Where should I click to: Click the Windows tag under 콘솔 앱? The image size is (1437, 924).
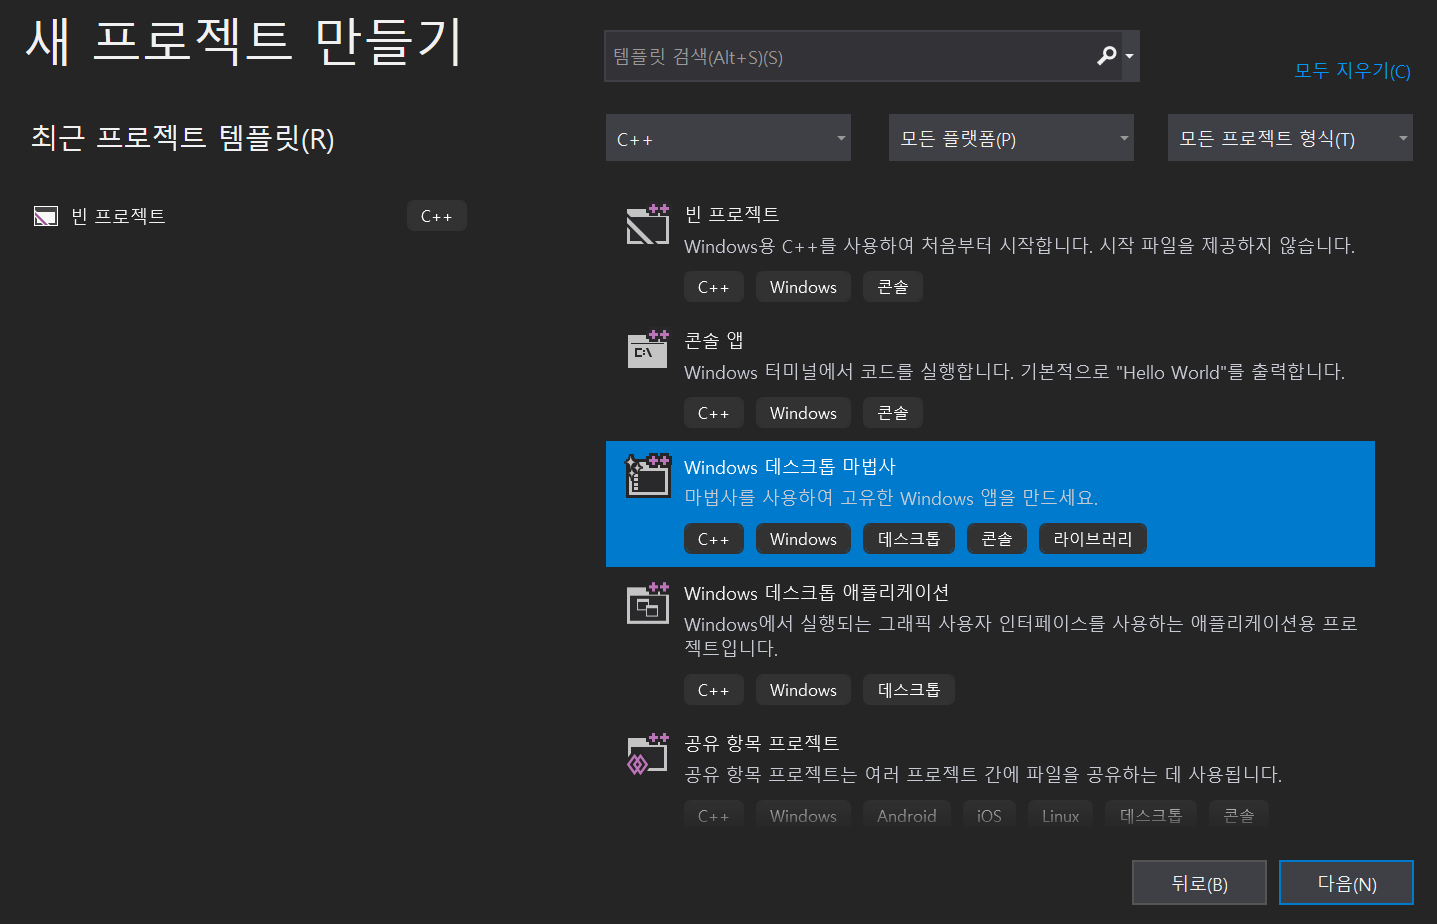pyautogui.click(x=803, y=413)
